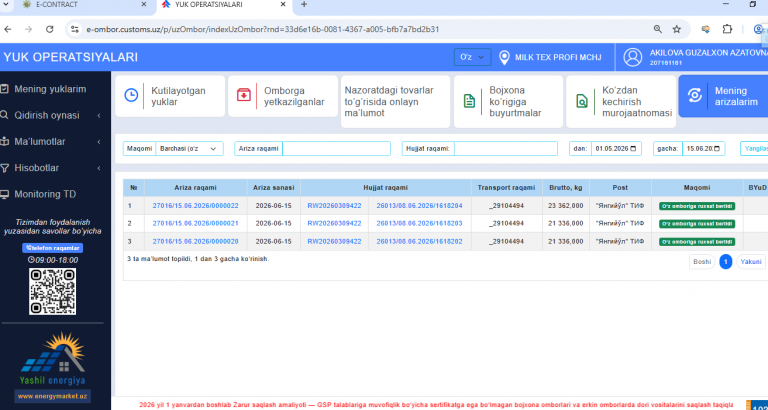Select Mening yuklarim menu item
The image size is (768, 410).
(50, 89)
